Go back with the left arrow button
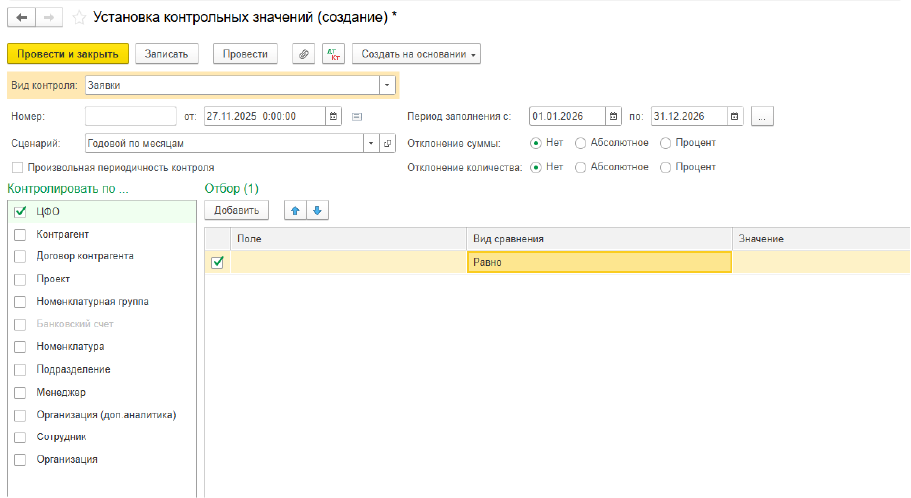911x498 pixels. pyautogui.click(x=21, y=17)
